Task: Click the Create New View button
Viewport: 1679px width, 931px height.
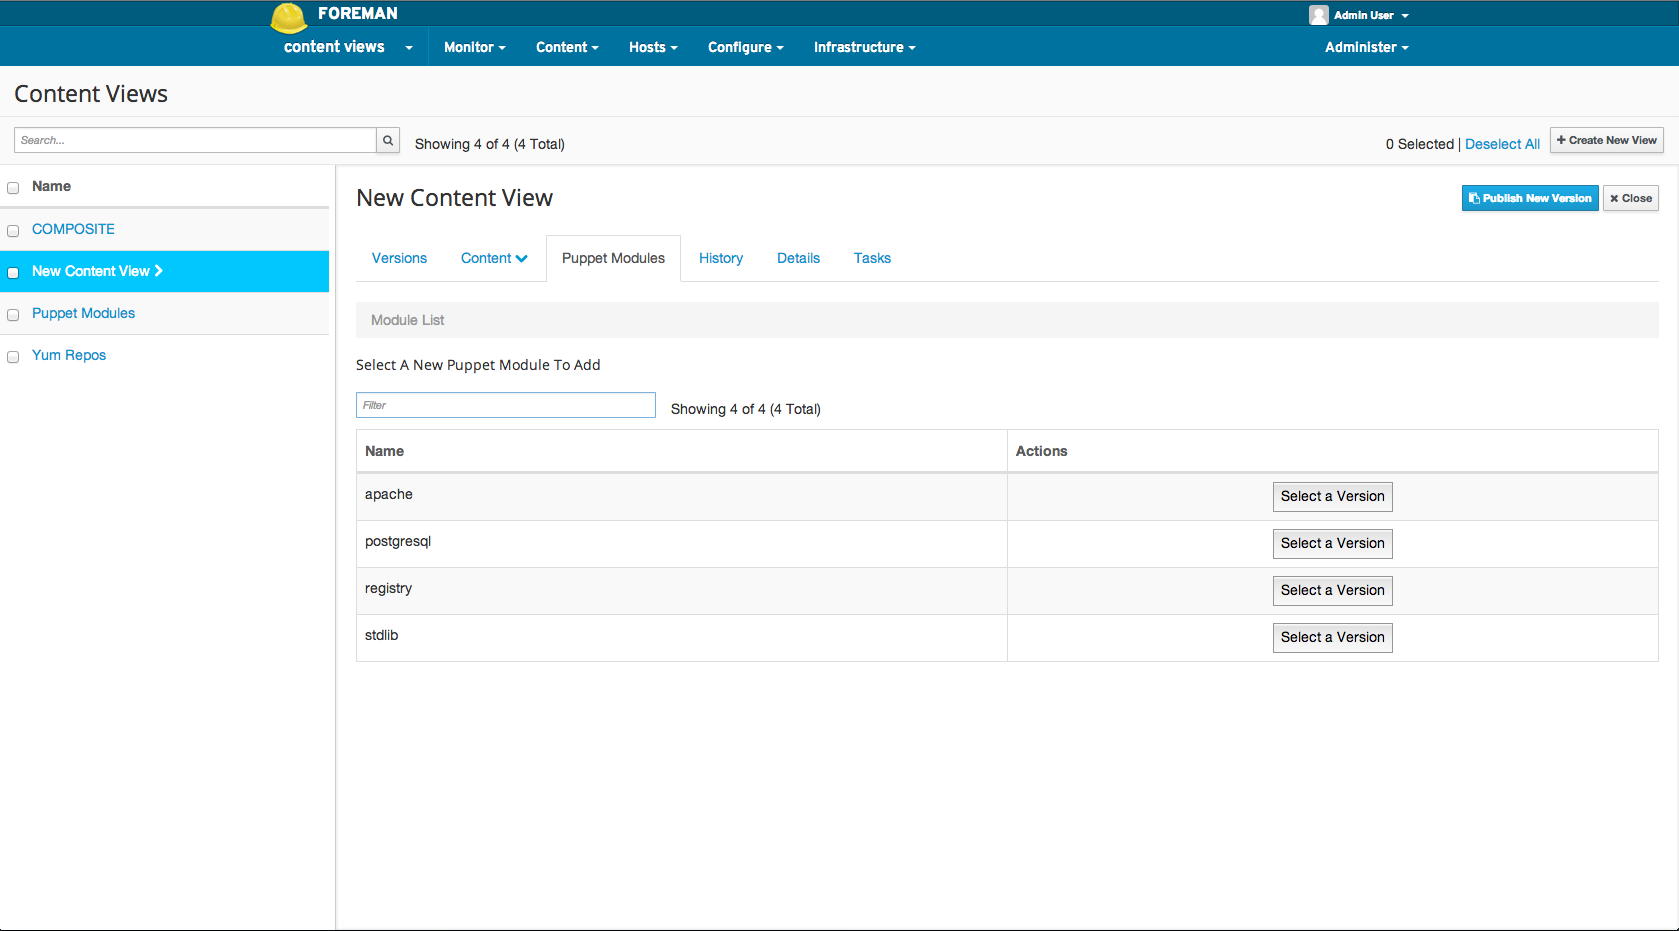Action: 1606,141
